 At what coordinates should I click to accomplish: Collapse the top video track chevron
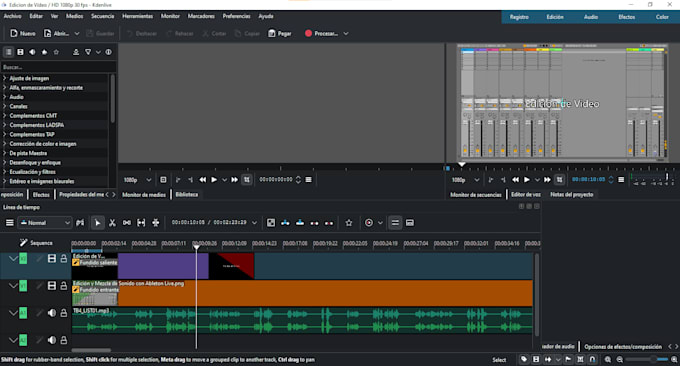[x=13, y=259]
